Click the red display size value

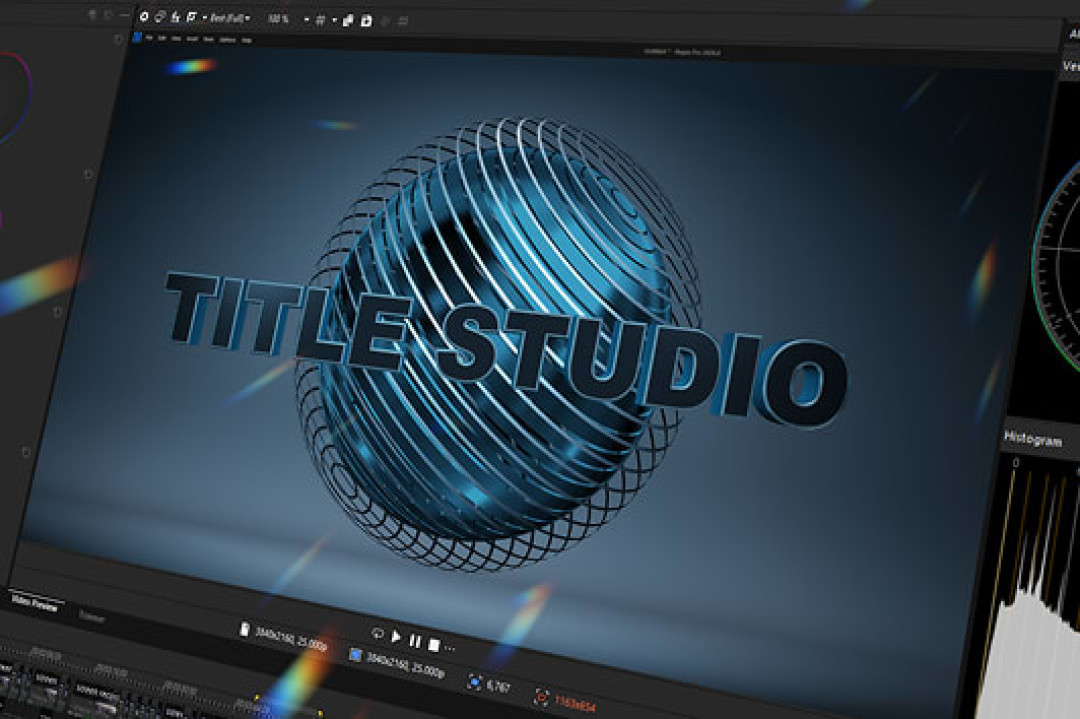tap(575, 703)
